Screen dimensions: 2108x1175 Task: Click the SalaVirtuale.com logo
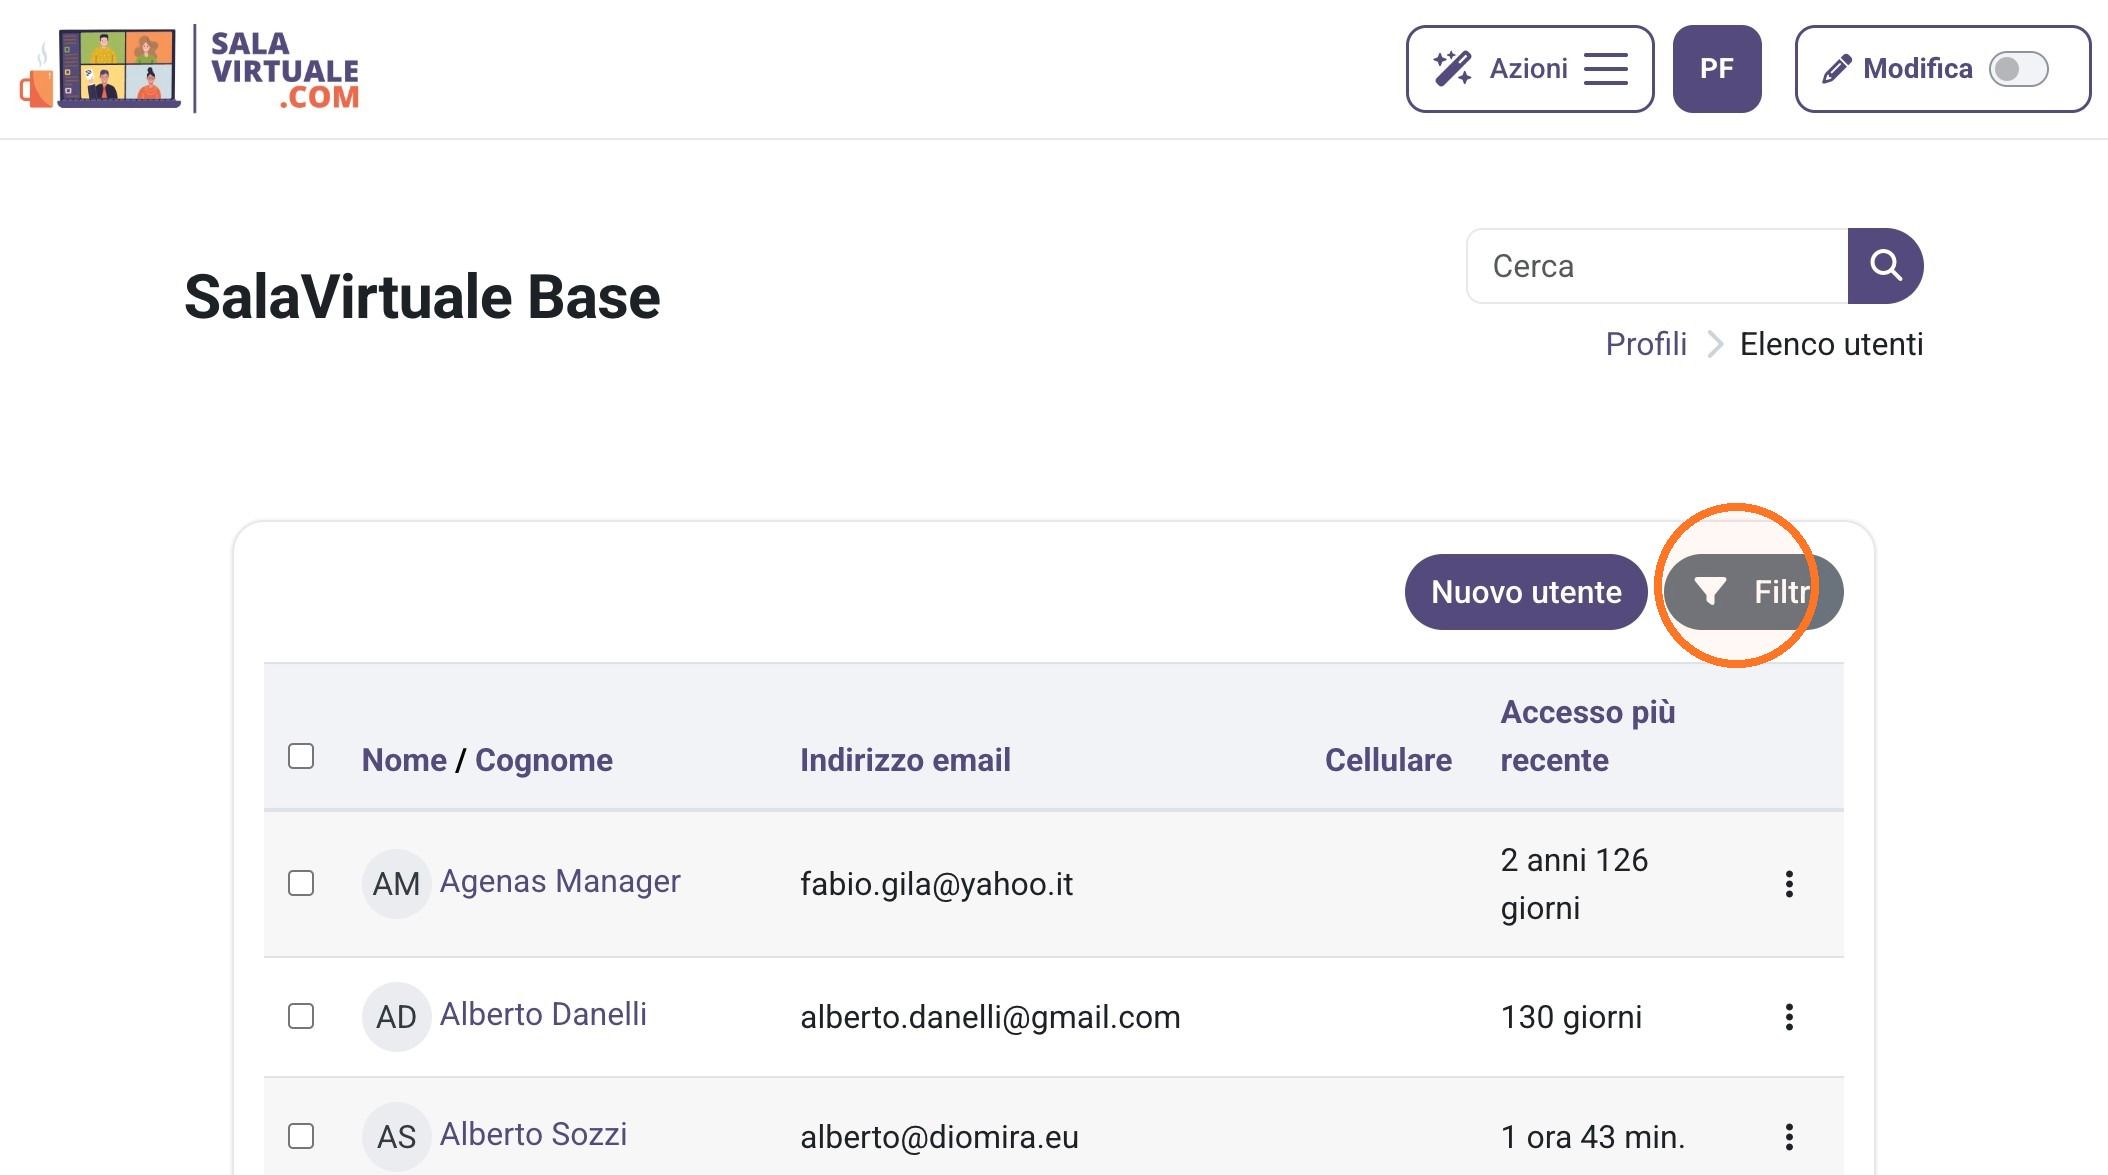tap(189, 69)
